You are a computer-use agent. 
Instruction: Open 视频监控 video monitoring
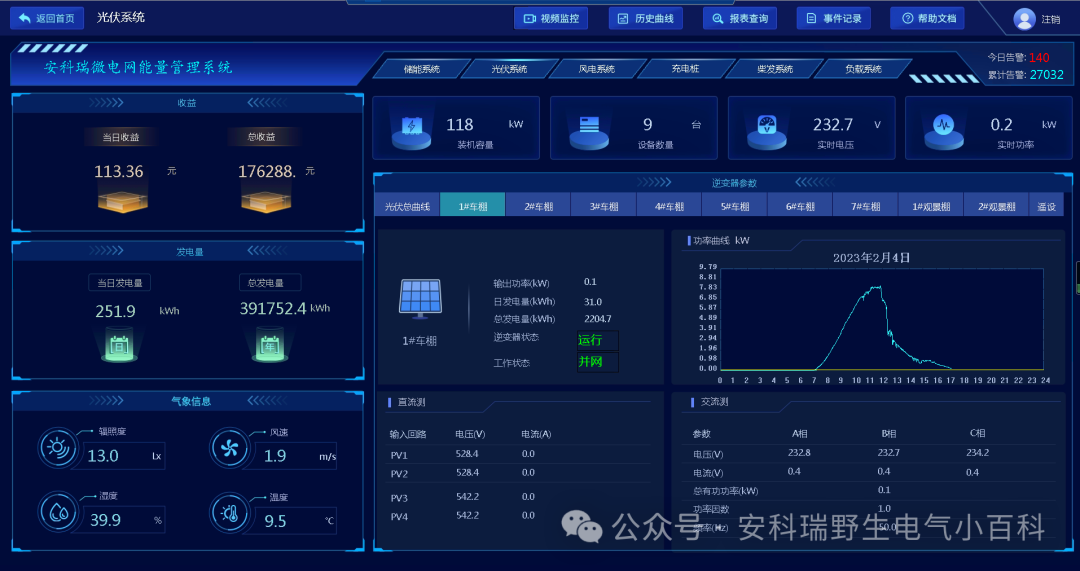click(551, 19)
